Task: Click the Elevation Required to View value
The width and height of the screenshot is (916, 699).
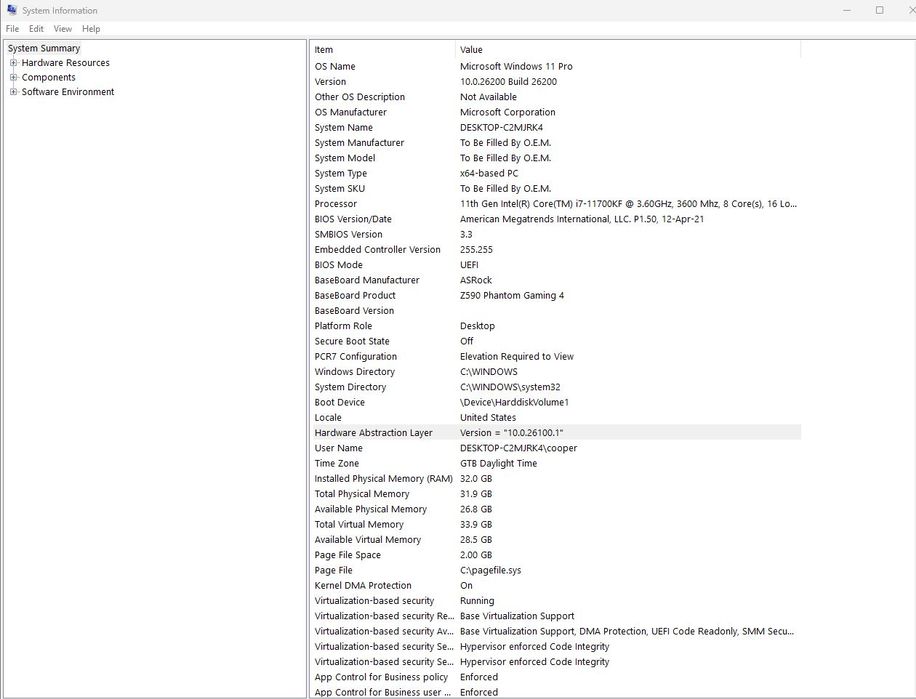Action: pos(516,356)
